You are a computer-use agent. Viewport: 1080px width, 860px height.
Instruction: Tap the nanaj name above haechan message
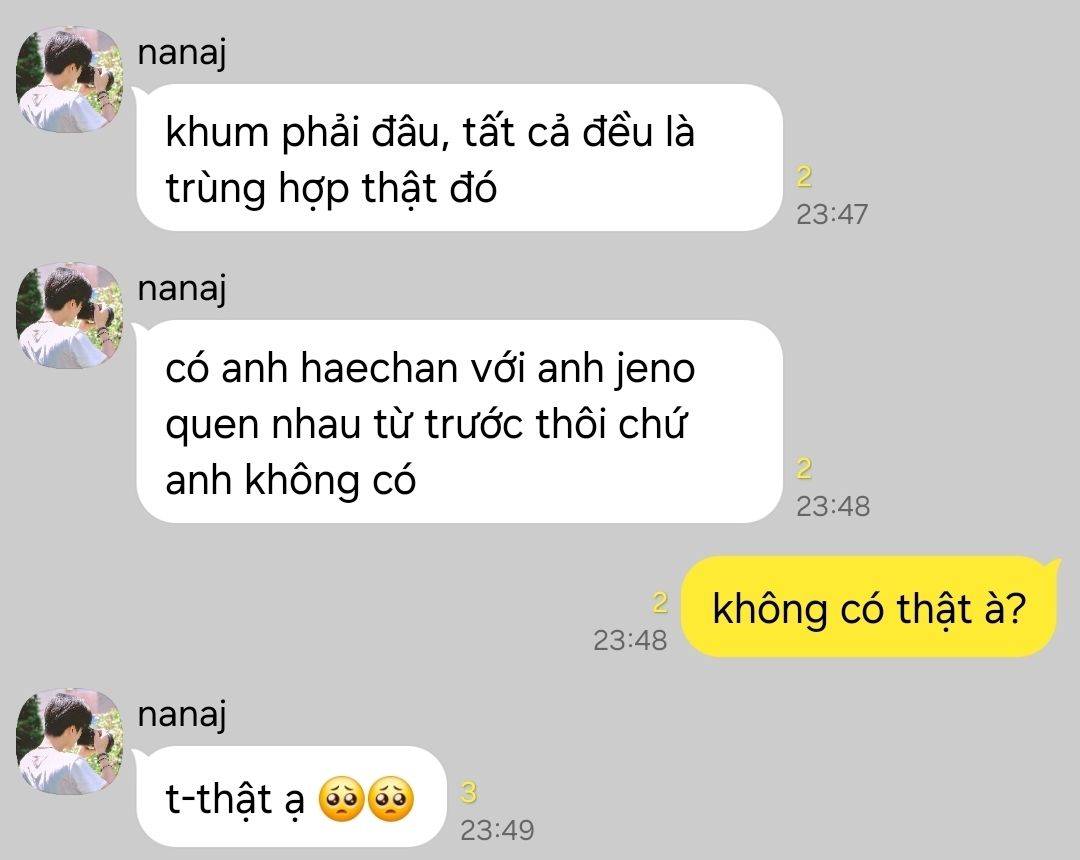tap(182, 289)
